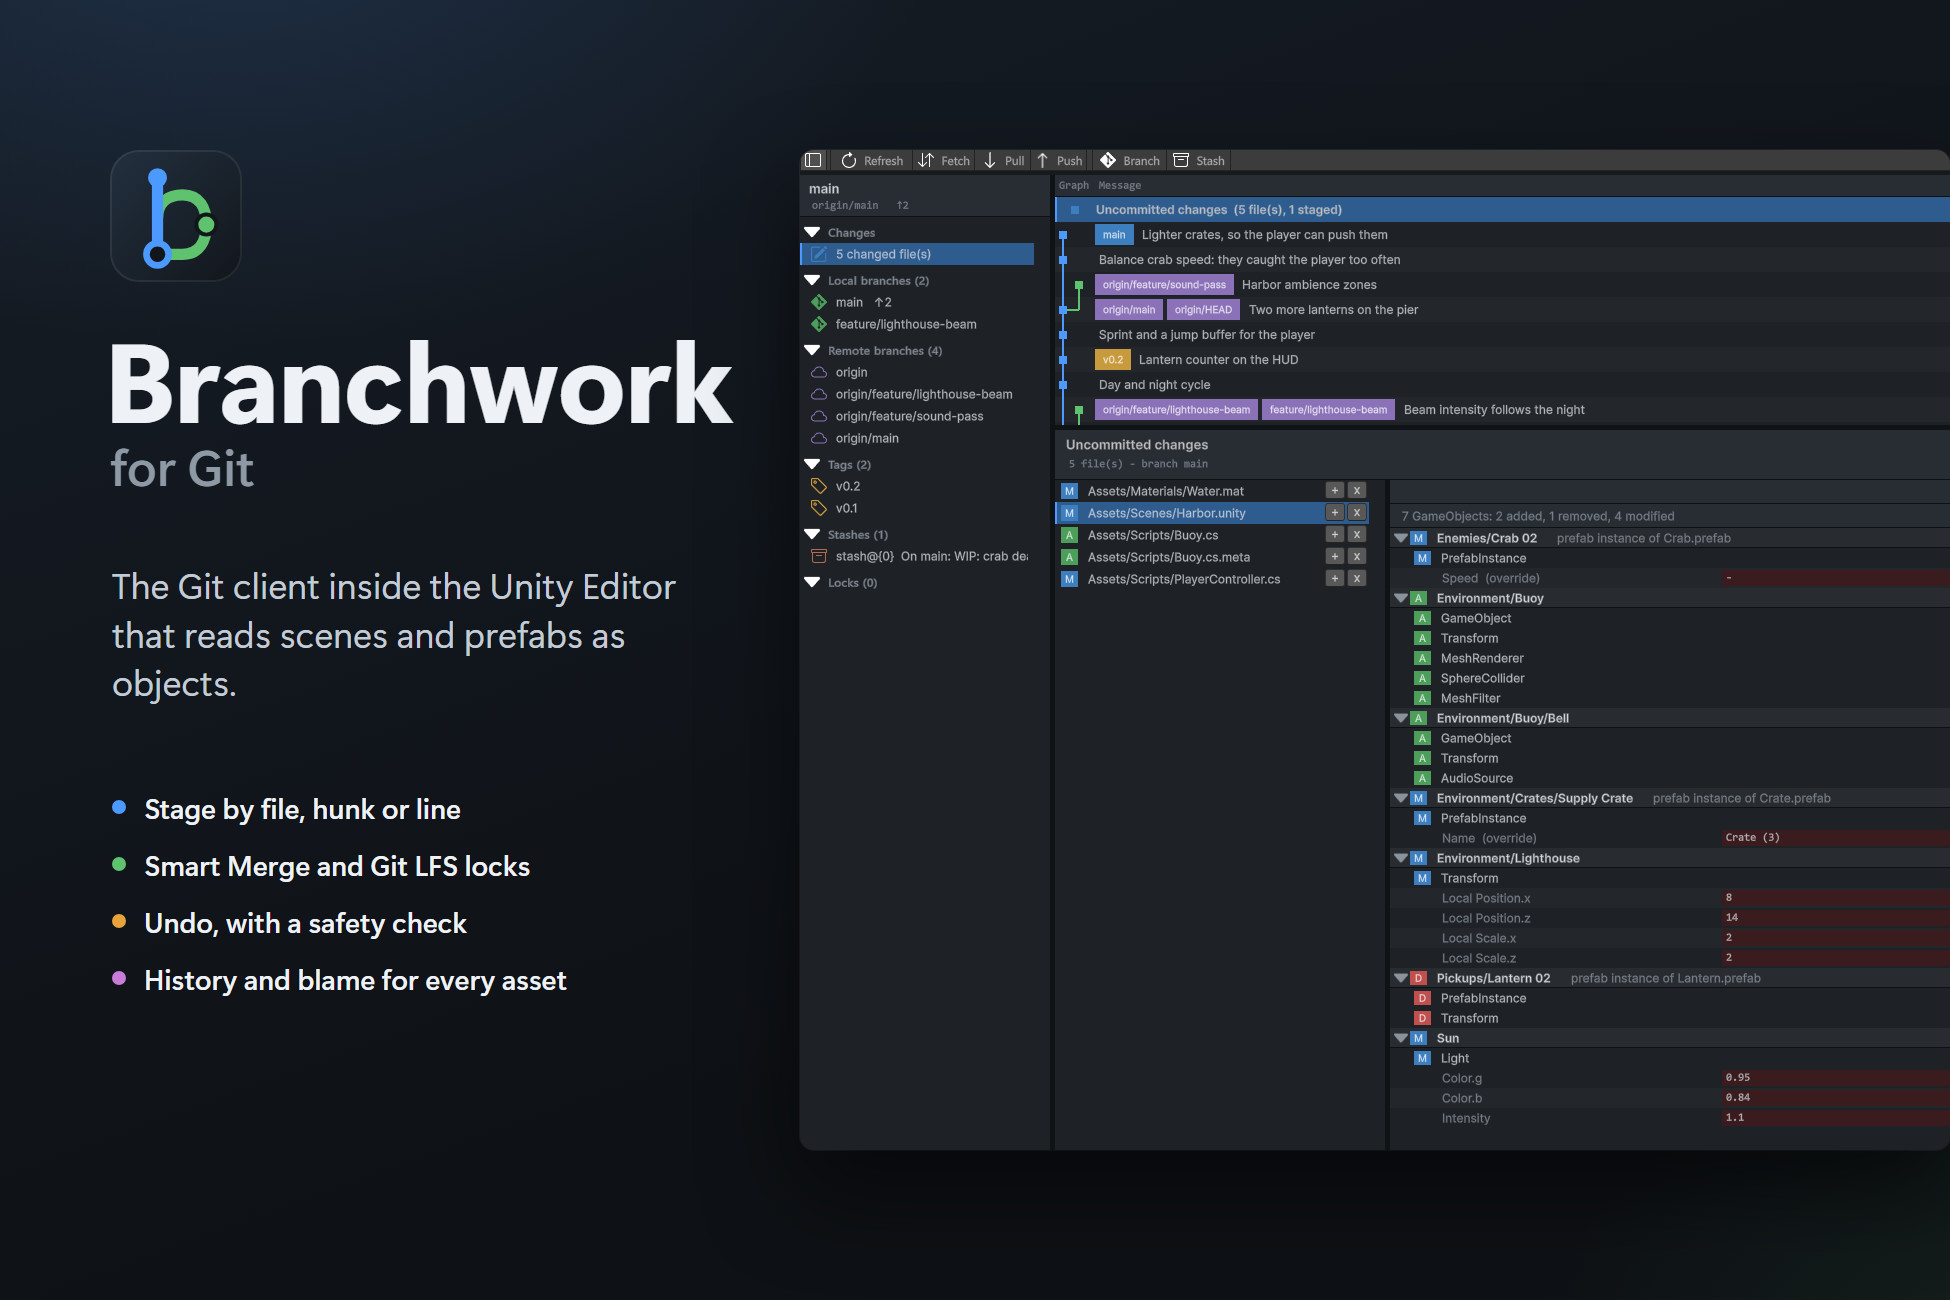Screen dimensions: 1950x1300
Task: Click the origin/feature/sound-pass ref label
Action: click(1164, 285)
